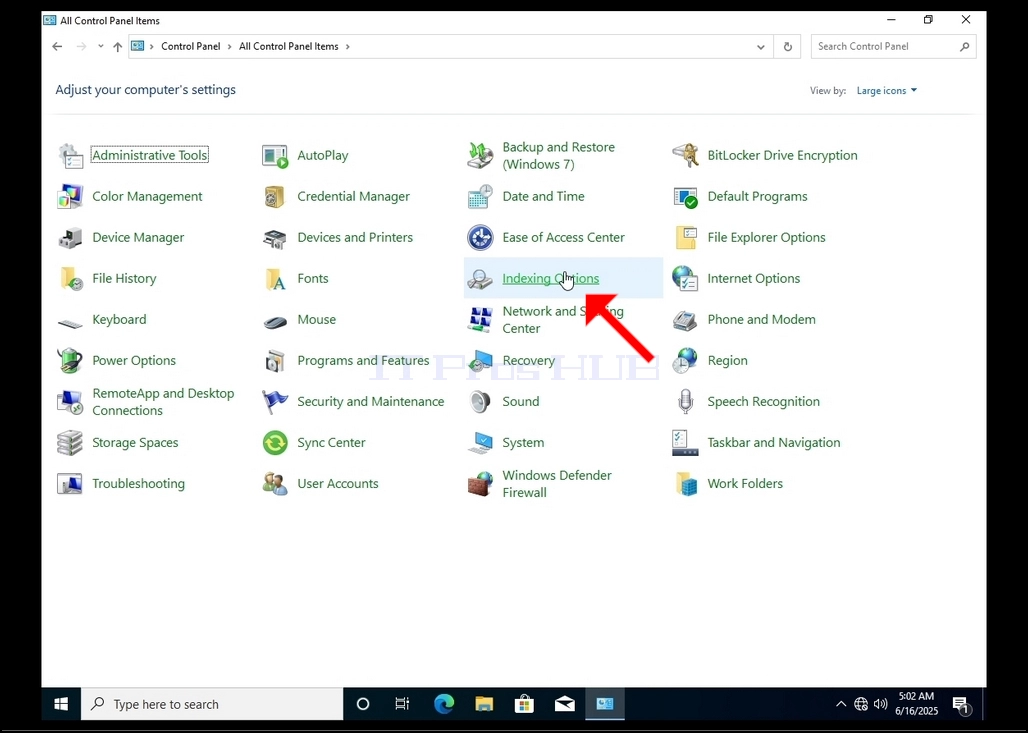Image resolution: width=1028 pixels, height=733 pixels.
Task: Expand the chevron after Control Panel breadcrumb
Action: coord(229,47)
